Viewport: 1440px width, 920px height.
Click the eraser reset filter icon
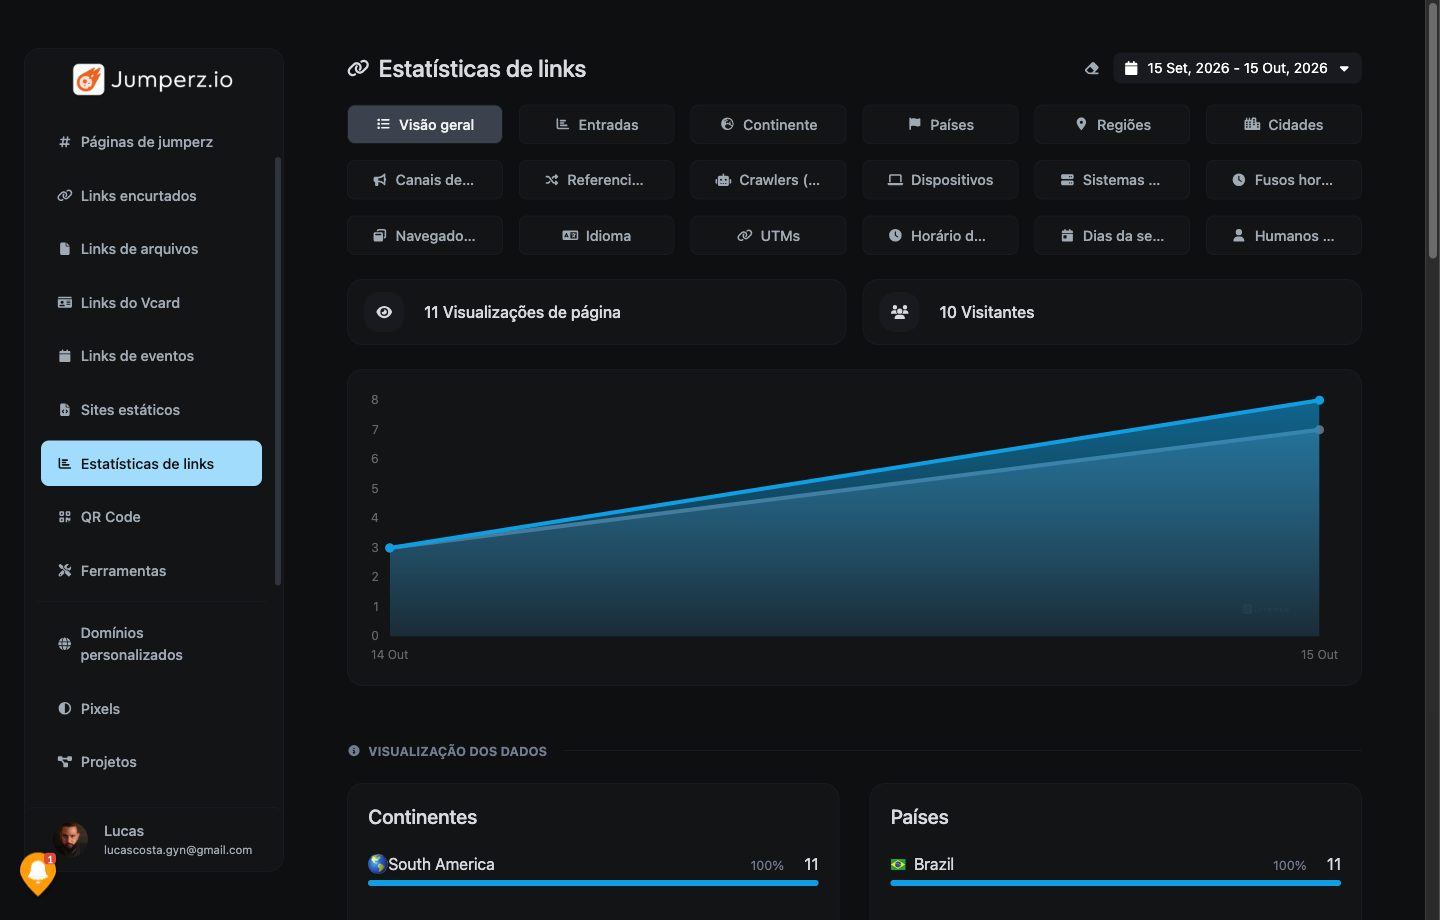[1092, 68]
